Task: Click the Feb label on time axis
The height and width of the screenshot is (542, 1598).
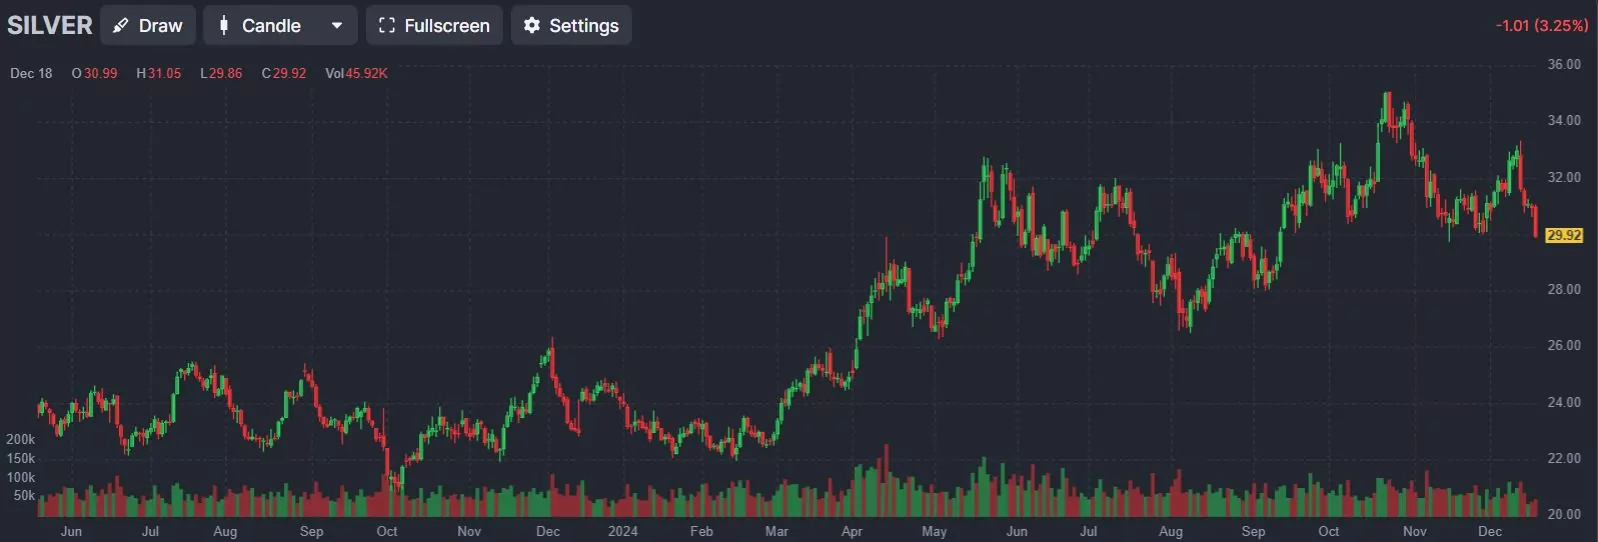Action: pyautogui.click(x=702, y=531)
